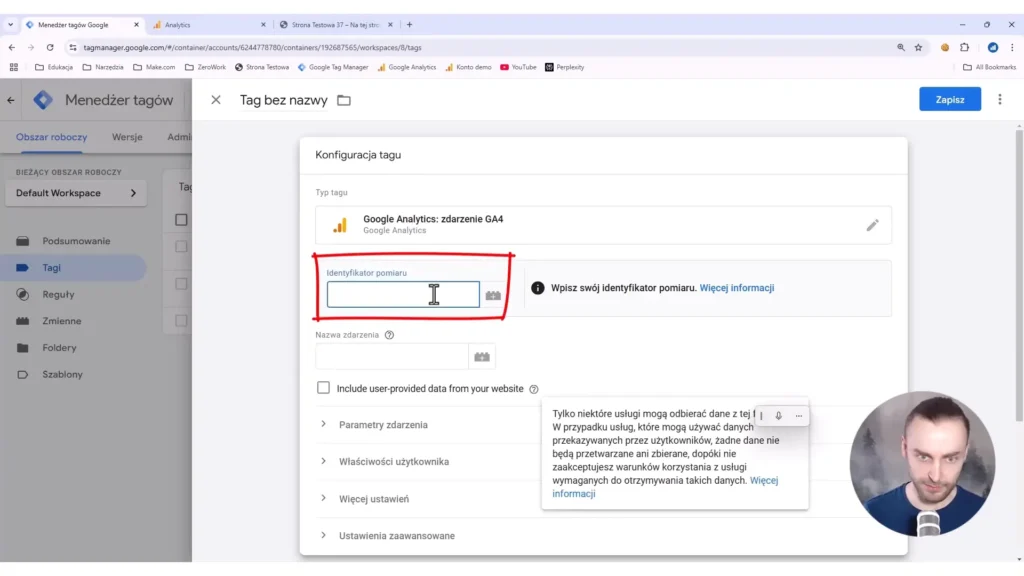The width and height of the screenshot is (1024, 576).
Task: Save tag with Zapisz button
Action: pyautogui.click(x=950, y=99)
